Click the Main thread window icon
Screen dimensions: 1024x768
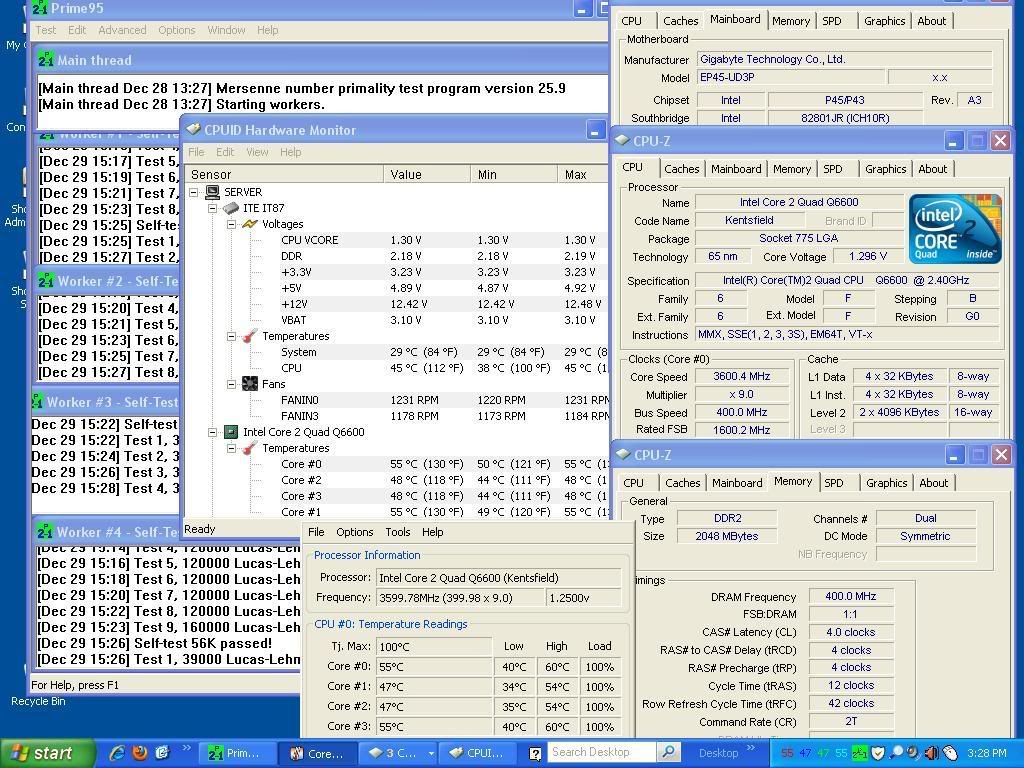pyautogui.click(x=46, y=60)
